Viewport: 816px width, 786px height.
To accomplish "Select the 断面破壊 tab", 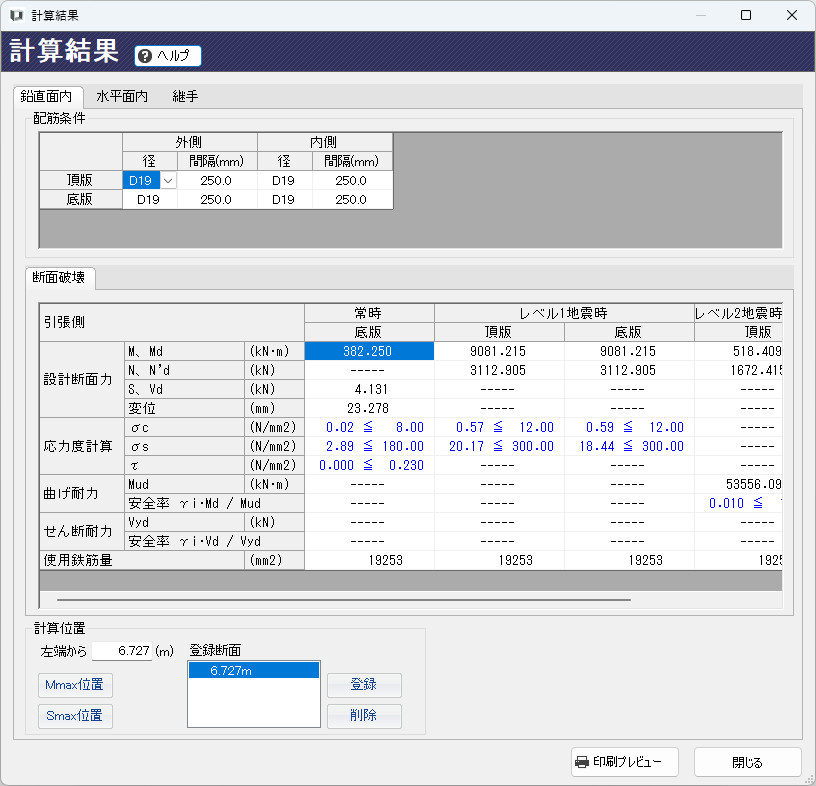I will pos(59,277).
